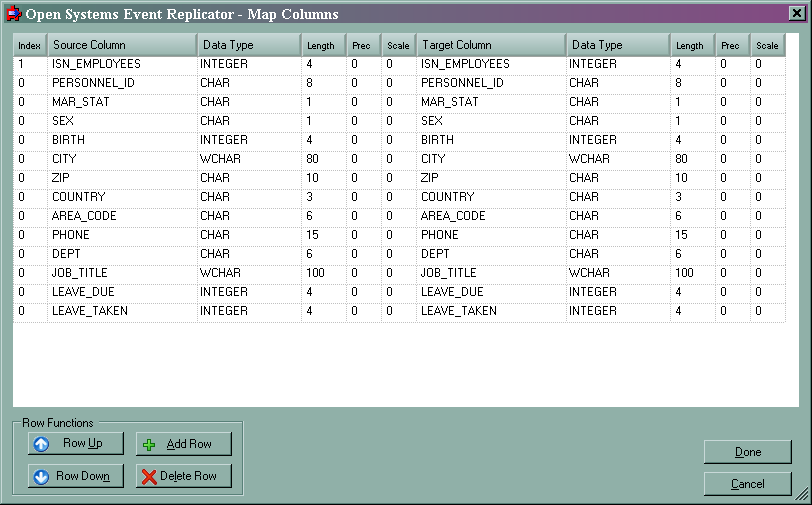
Task: Select source column BIRTH cell
Action: point(122,140)
